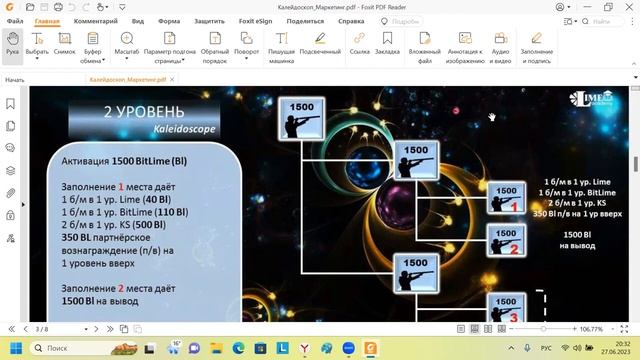Open the user account dropdown in title bar

(563, 7)
